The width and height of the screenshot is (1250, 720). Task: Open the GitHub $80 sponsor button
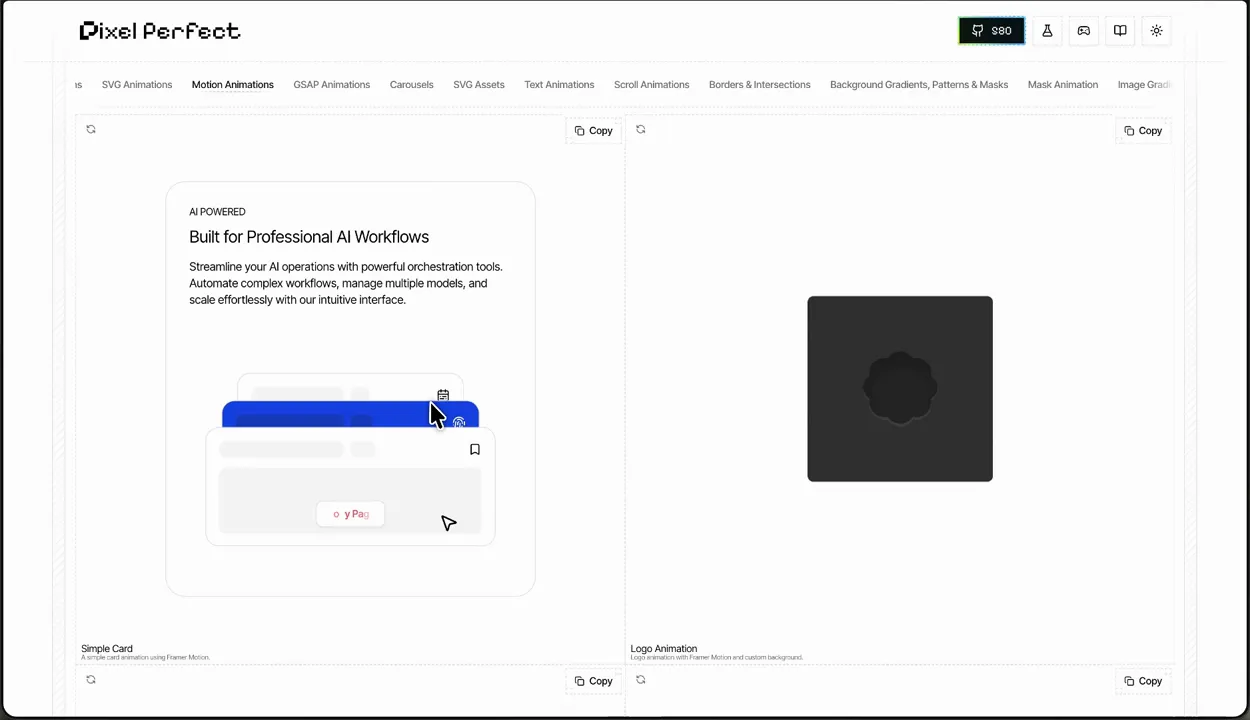pyautogui.click(x=991, y=31)
